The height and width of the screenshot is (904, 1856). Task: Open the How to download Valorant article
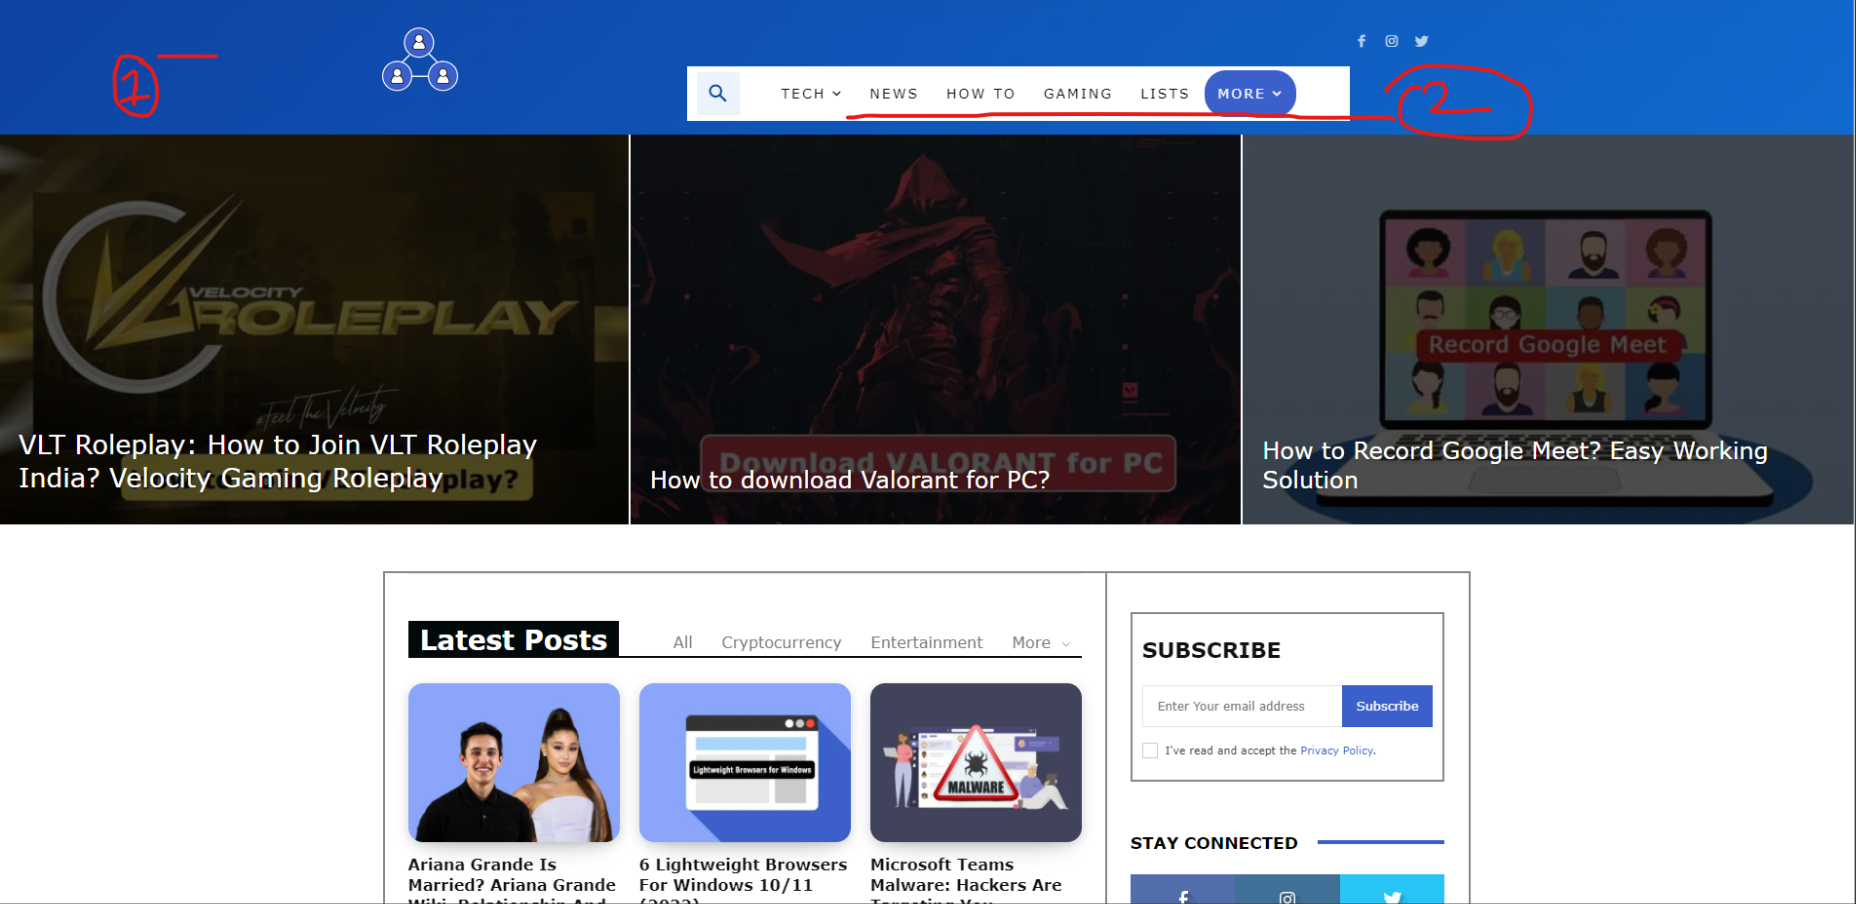(x=850, y=481)
